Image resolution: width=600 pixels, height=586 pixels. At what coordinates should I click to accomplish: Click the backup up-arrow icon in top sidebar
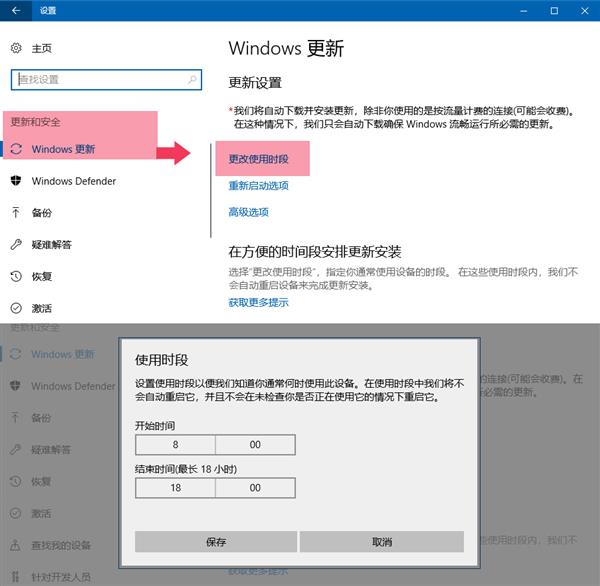pos(16,212)
